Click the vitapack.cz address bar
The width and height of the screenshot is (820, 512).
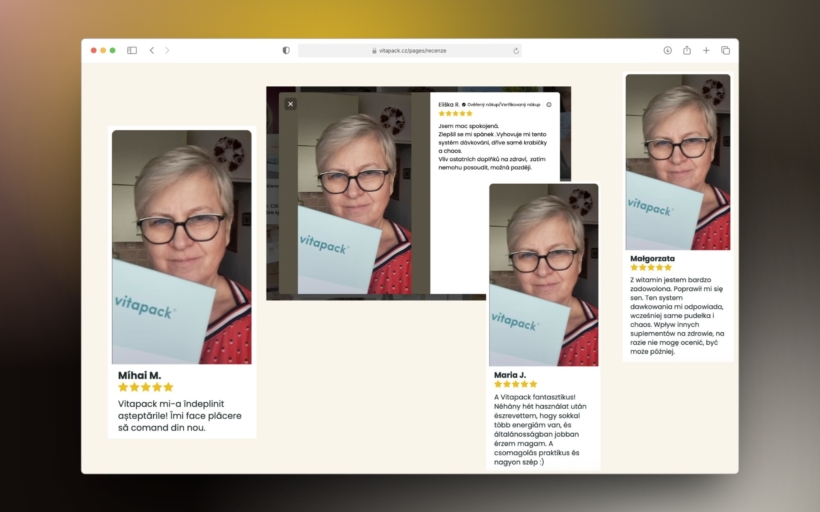410,50
